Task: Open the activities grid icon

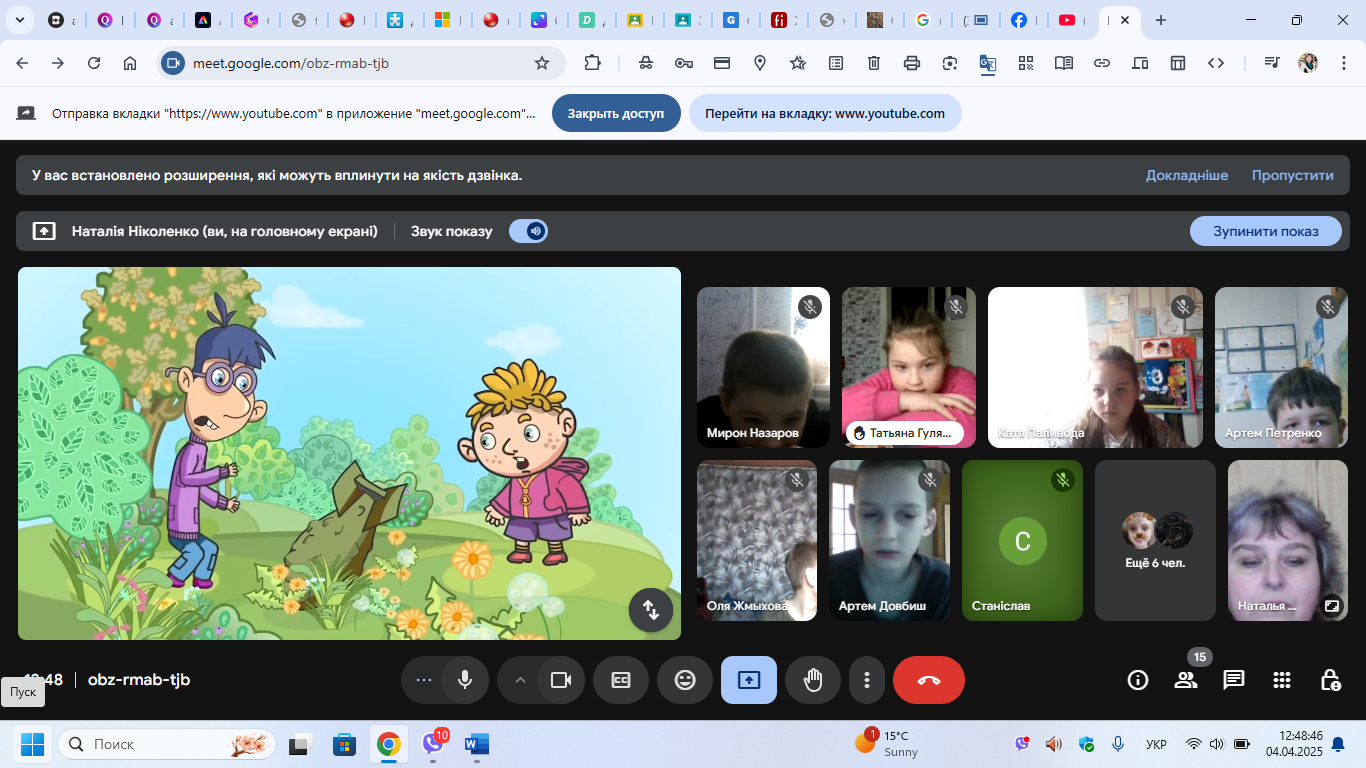Action: pos(1282,680)
